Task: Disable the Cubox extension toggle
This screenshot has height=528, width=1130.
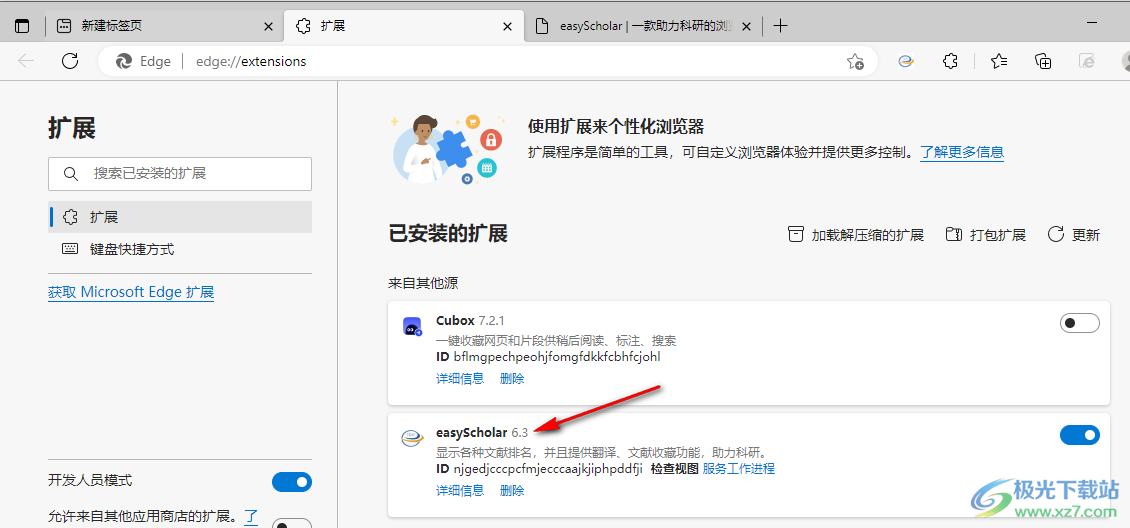Action: [1080, 323]
